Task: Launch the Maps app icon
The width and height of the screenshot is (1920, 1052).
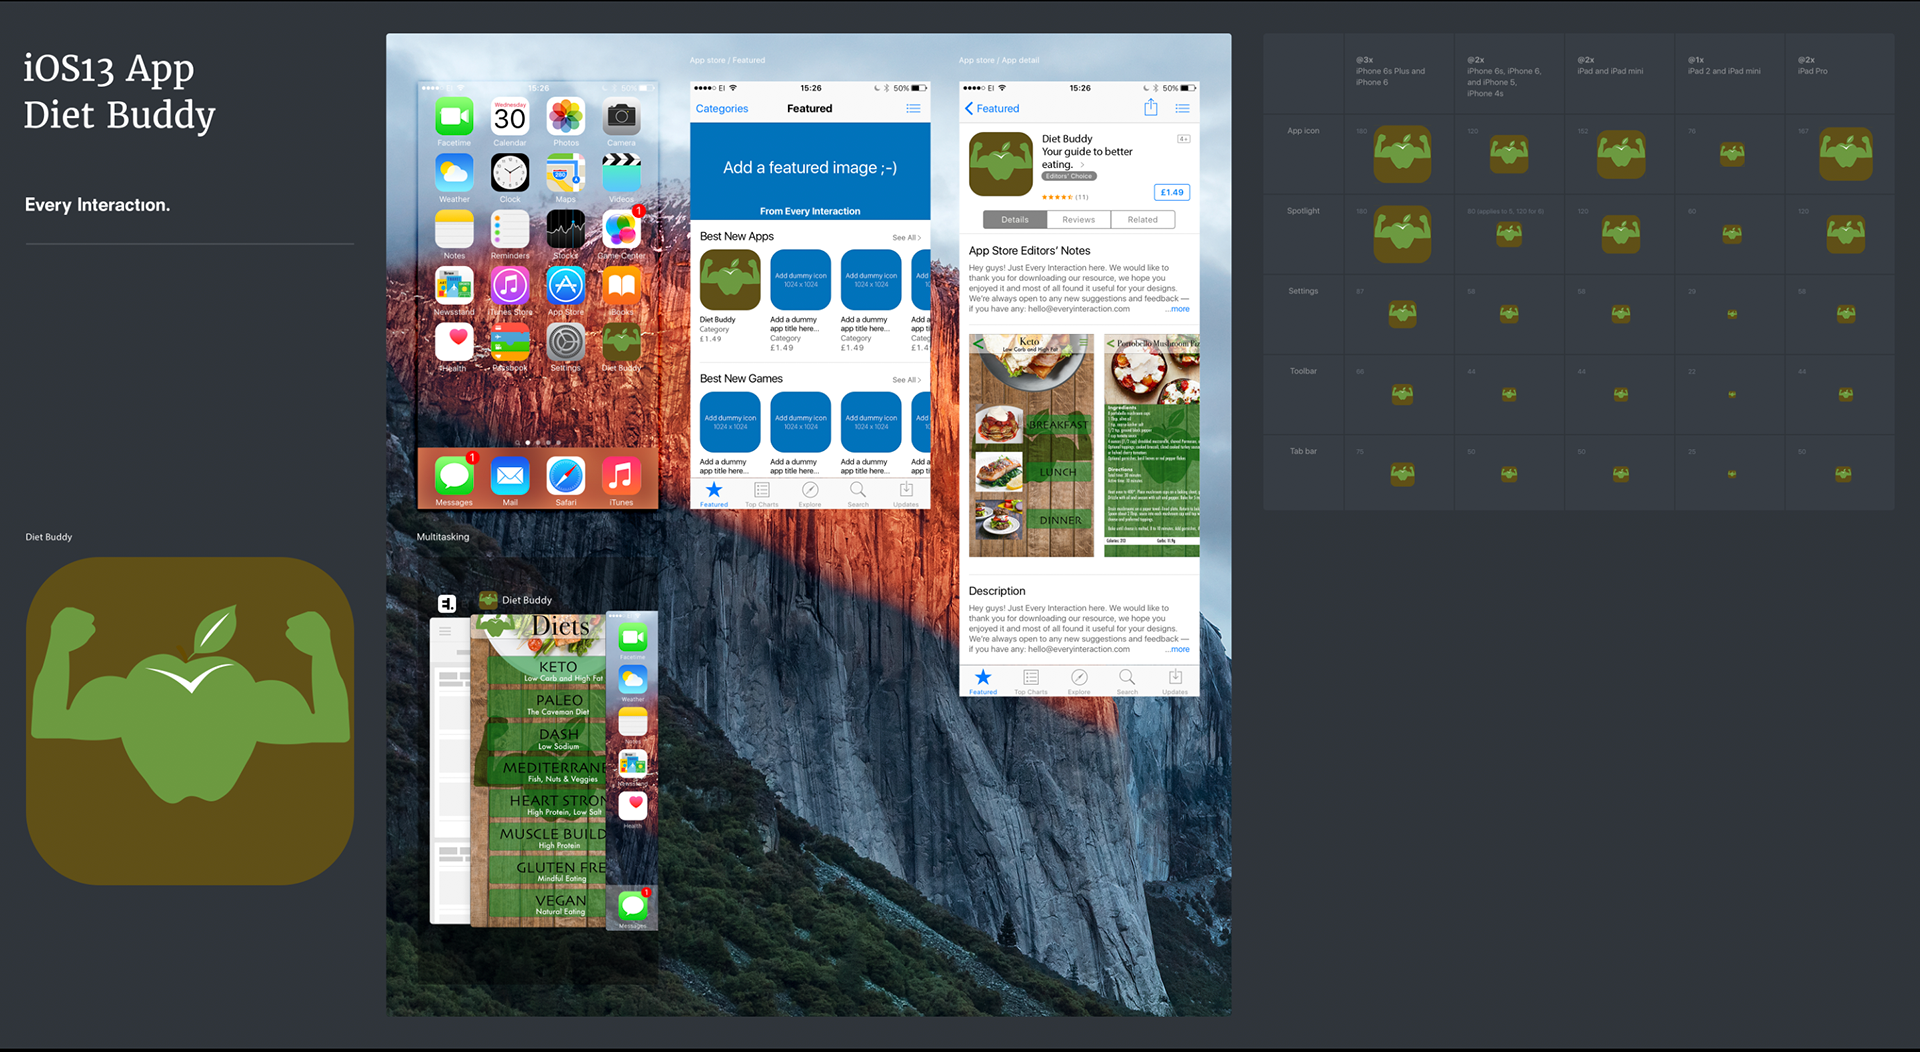Action: coord(566,173)
